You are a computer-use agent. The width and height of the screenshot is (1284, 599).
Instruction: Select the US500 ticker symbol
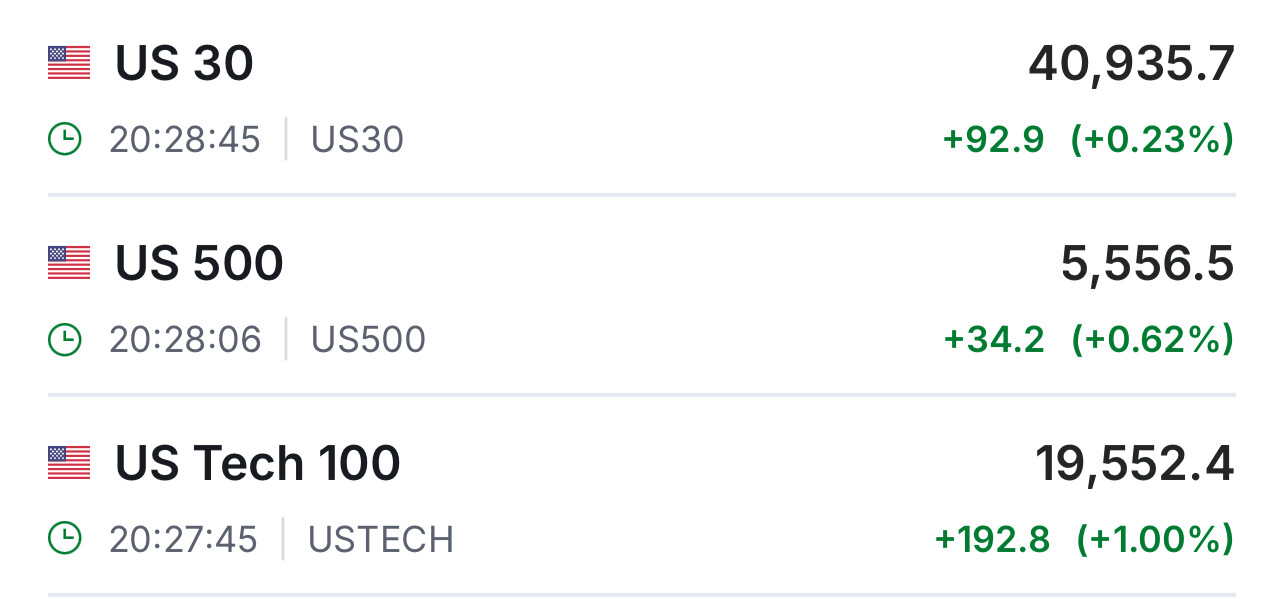click(368, 340)
